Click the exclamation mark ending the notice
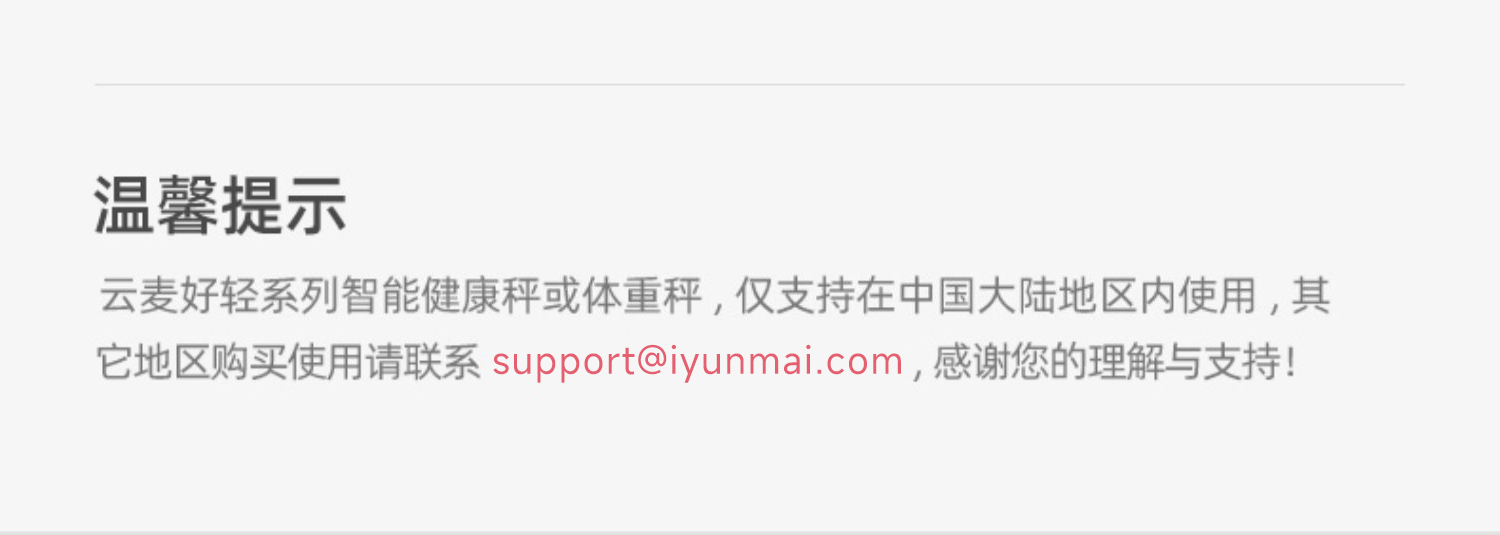Screen dimensions: 1500x535 coord(1290,363)
